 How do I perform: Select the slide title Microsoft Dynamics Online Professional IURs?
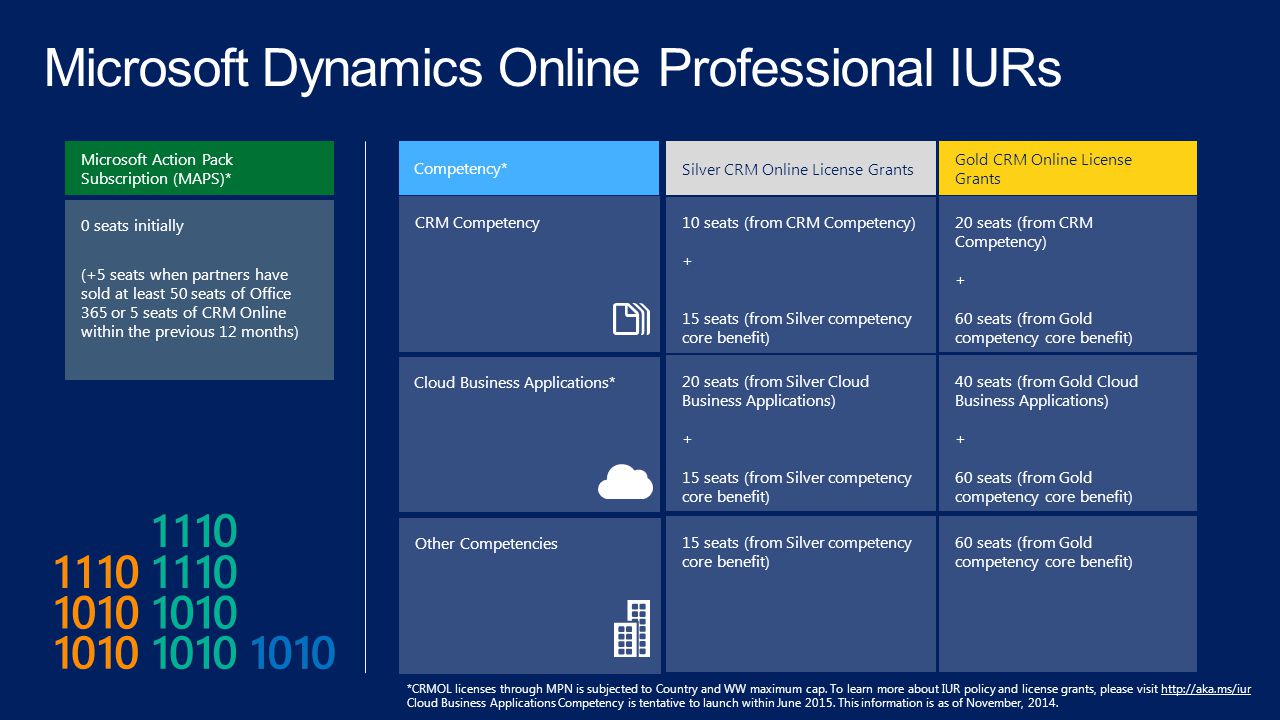pyautogui.click(x=552, y=68)
